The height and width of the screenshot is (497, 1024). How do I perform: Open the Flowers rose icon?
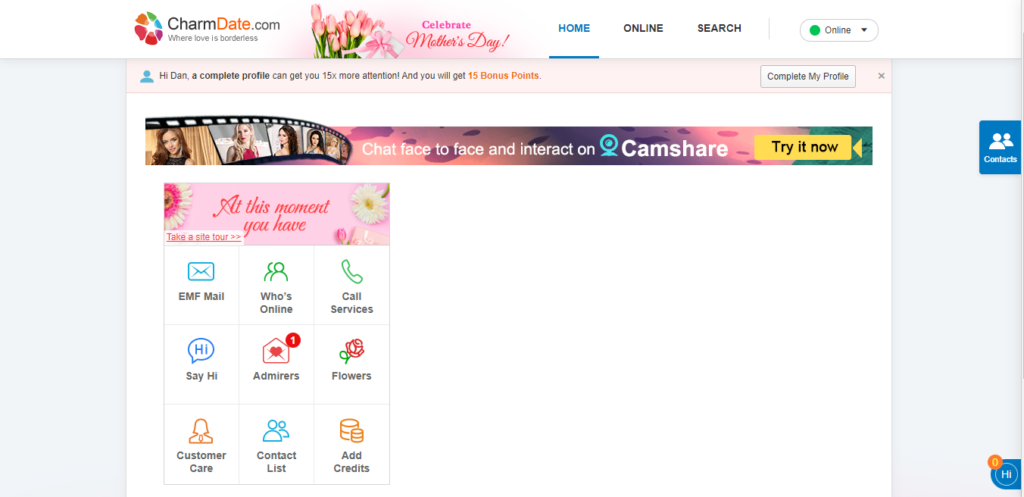pos(351,351)
